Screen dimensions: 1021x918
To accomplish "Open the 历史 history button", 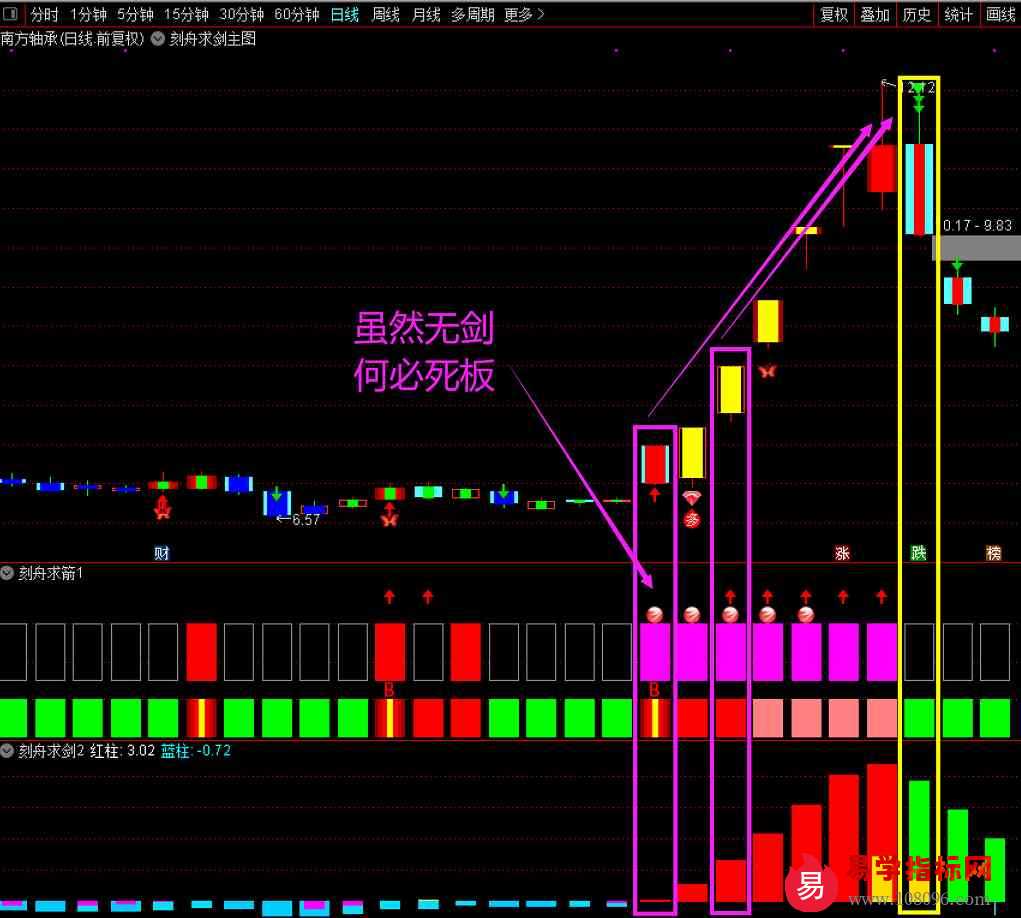I will coord(916,14).
